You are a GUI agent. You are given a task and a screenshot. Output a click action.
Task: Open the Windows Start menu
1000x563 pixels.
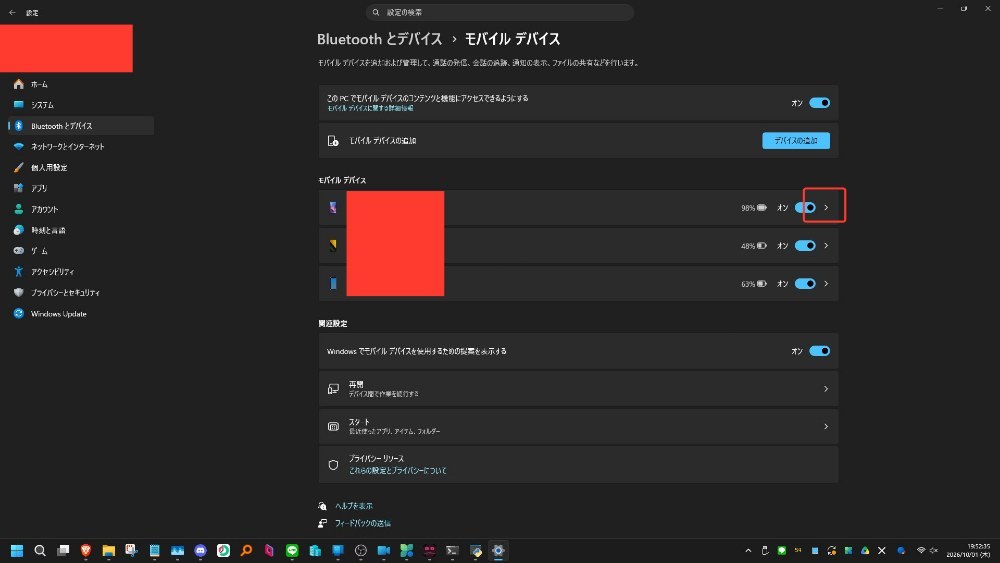[x=17, y=550]
